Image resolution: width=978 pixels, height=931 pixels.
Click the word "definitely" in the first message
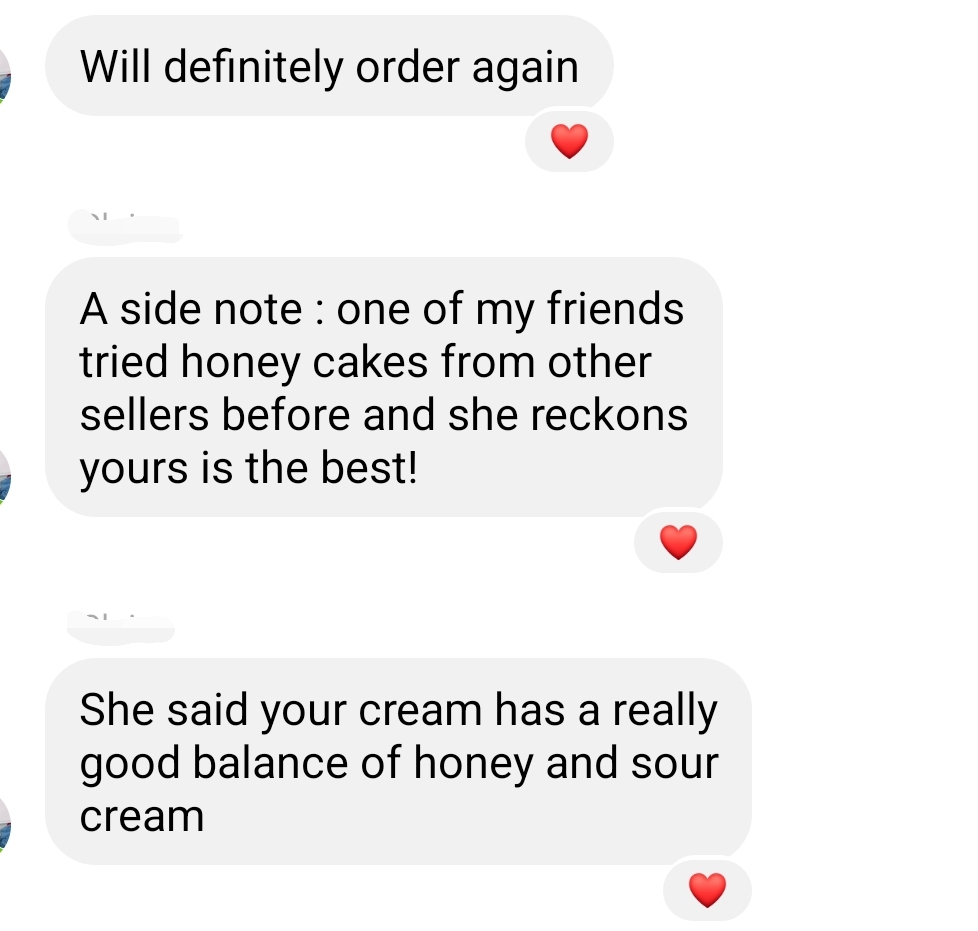coord(253,67)
